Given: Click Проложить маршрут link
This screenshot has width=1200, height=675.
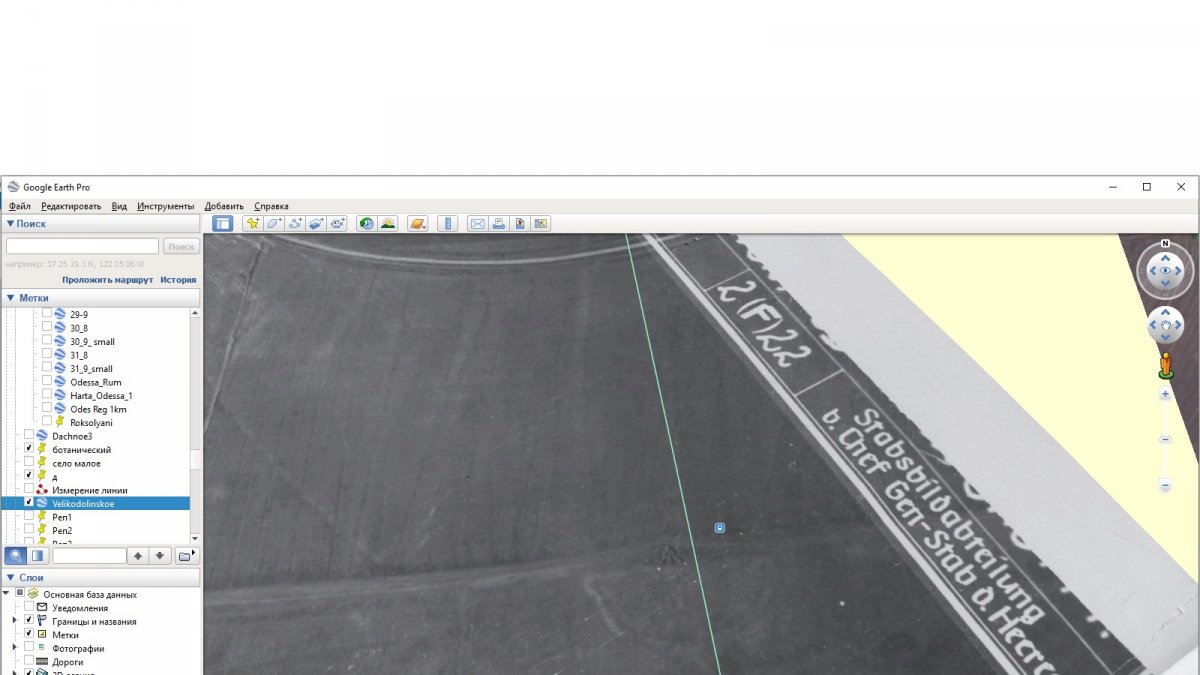Looking at the screenshot, I should 107,280.
